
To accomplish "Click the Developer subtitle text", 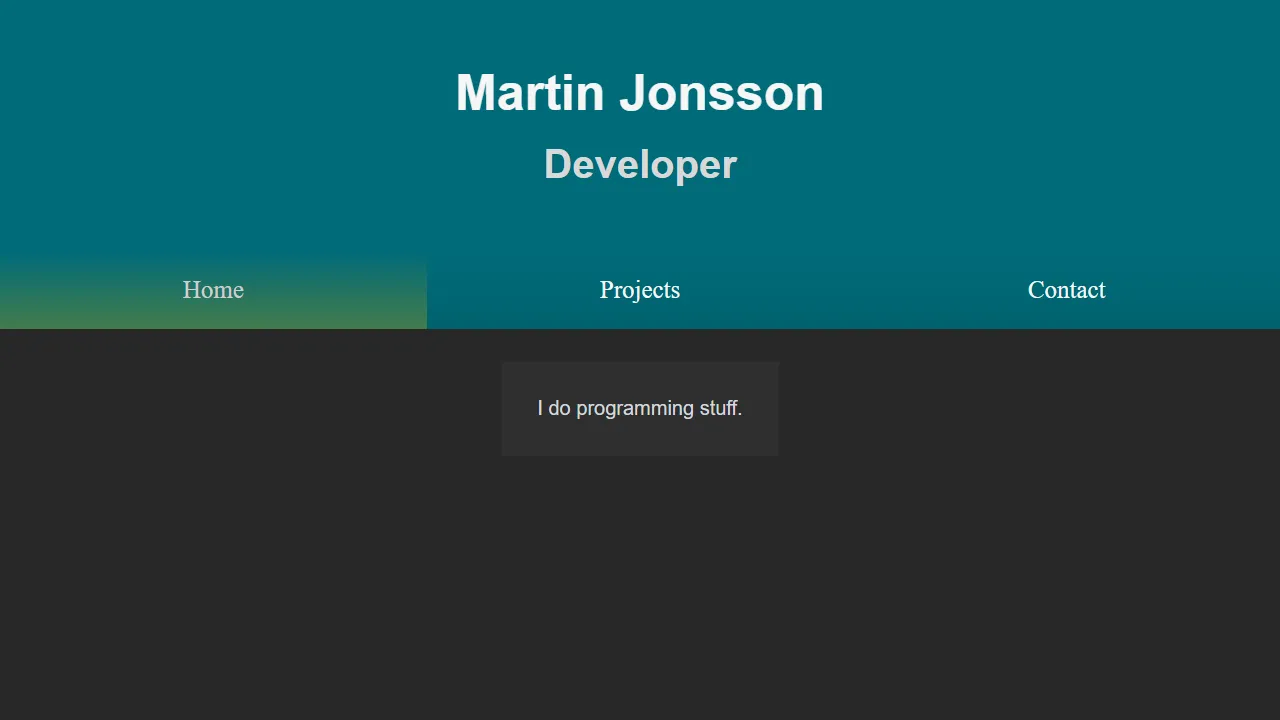I will pos(640,164).
